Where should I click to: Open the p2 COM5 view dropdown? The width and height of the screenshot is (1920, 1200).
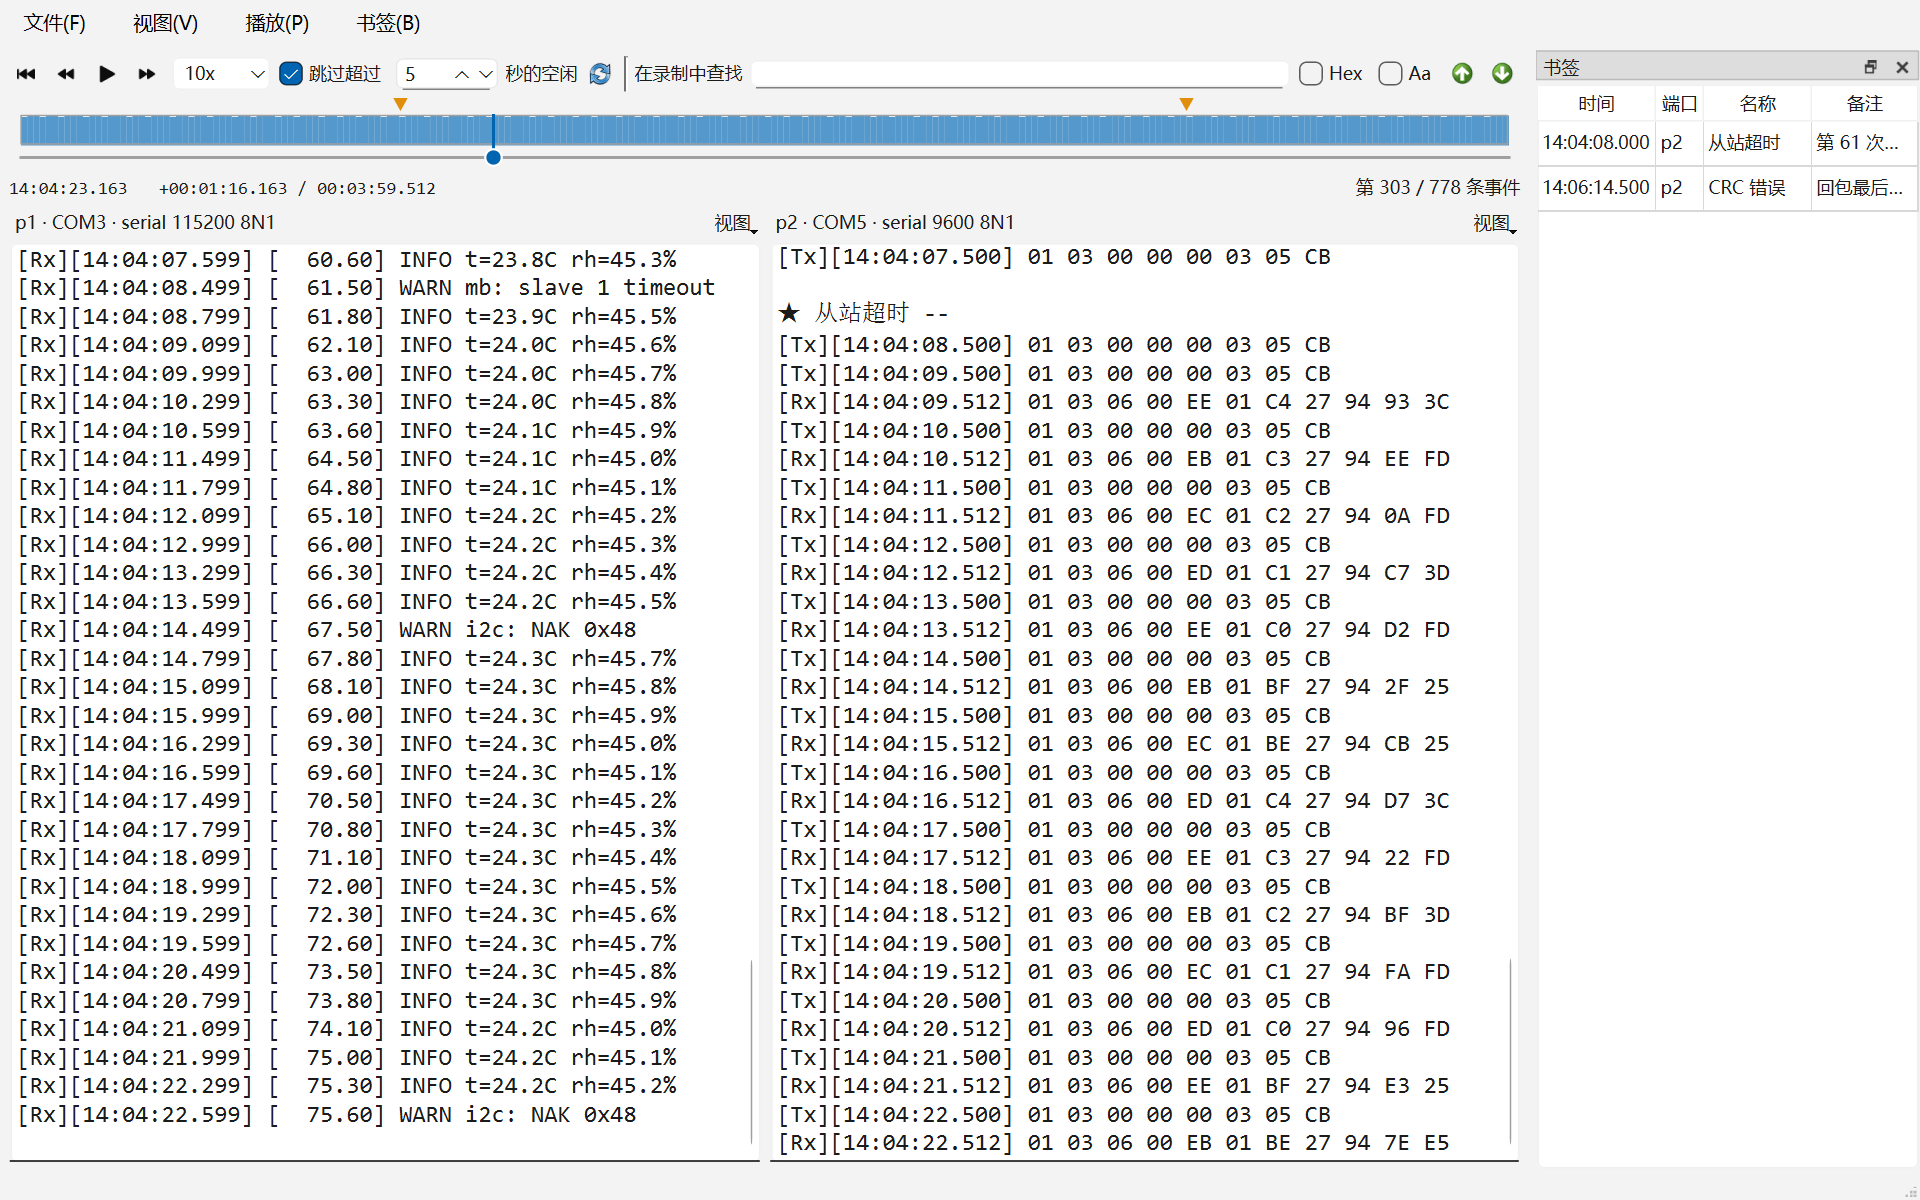click(1495, 224)
